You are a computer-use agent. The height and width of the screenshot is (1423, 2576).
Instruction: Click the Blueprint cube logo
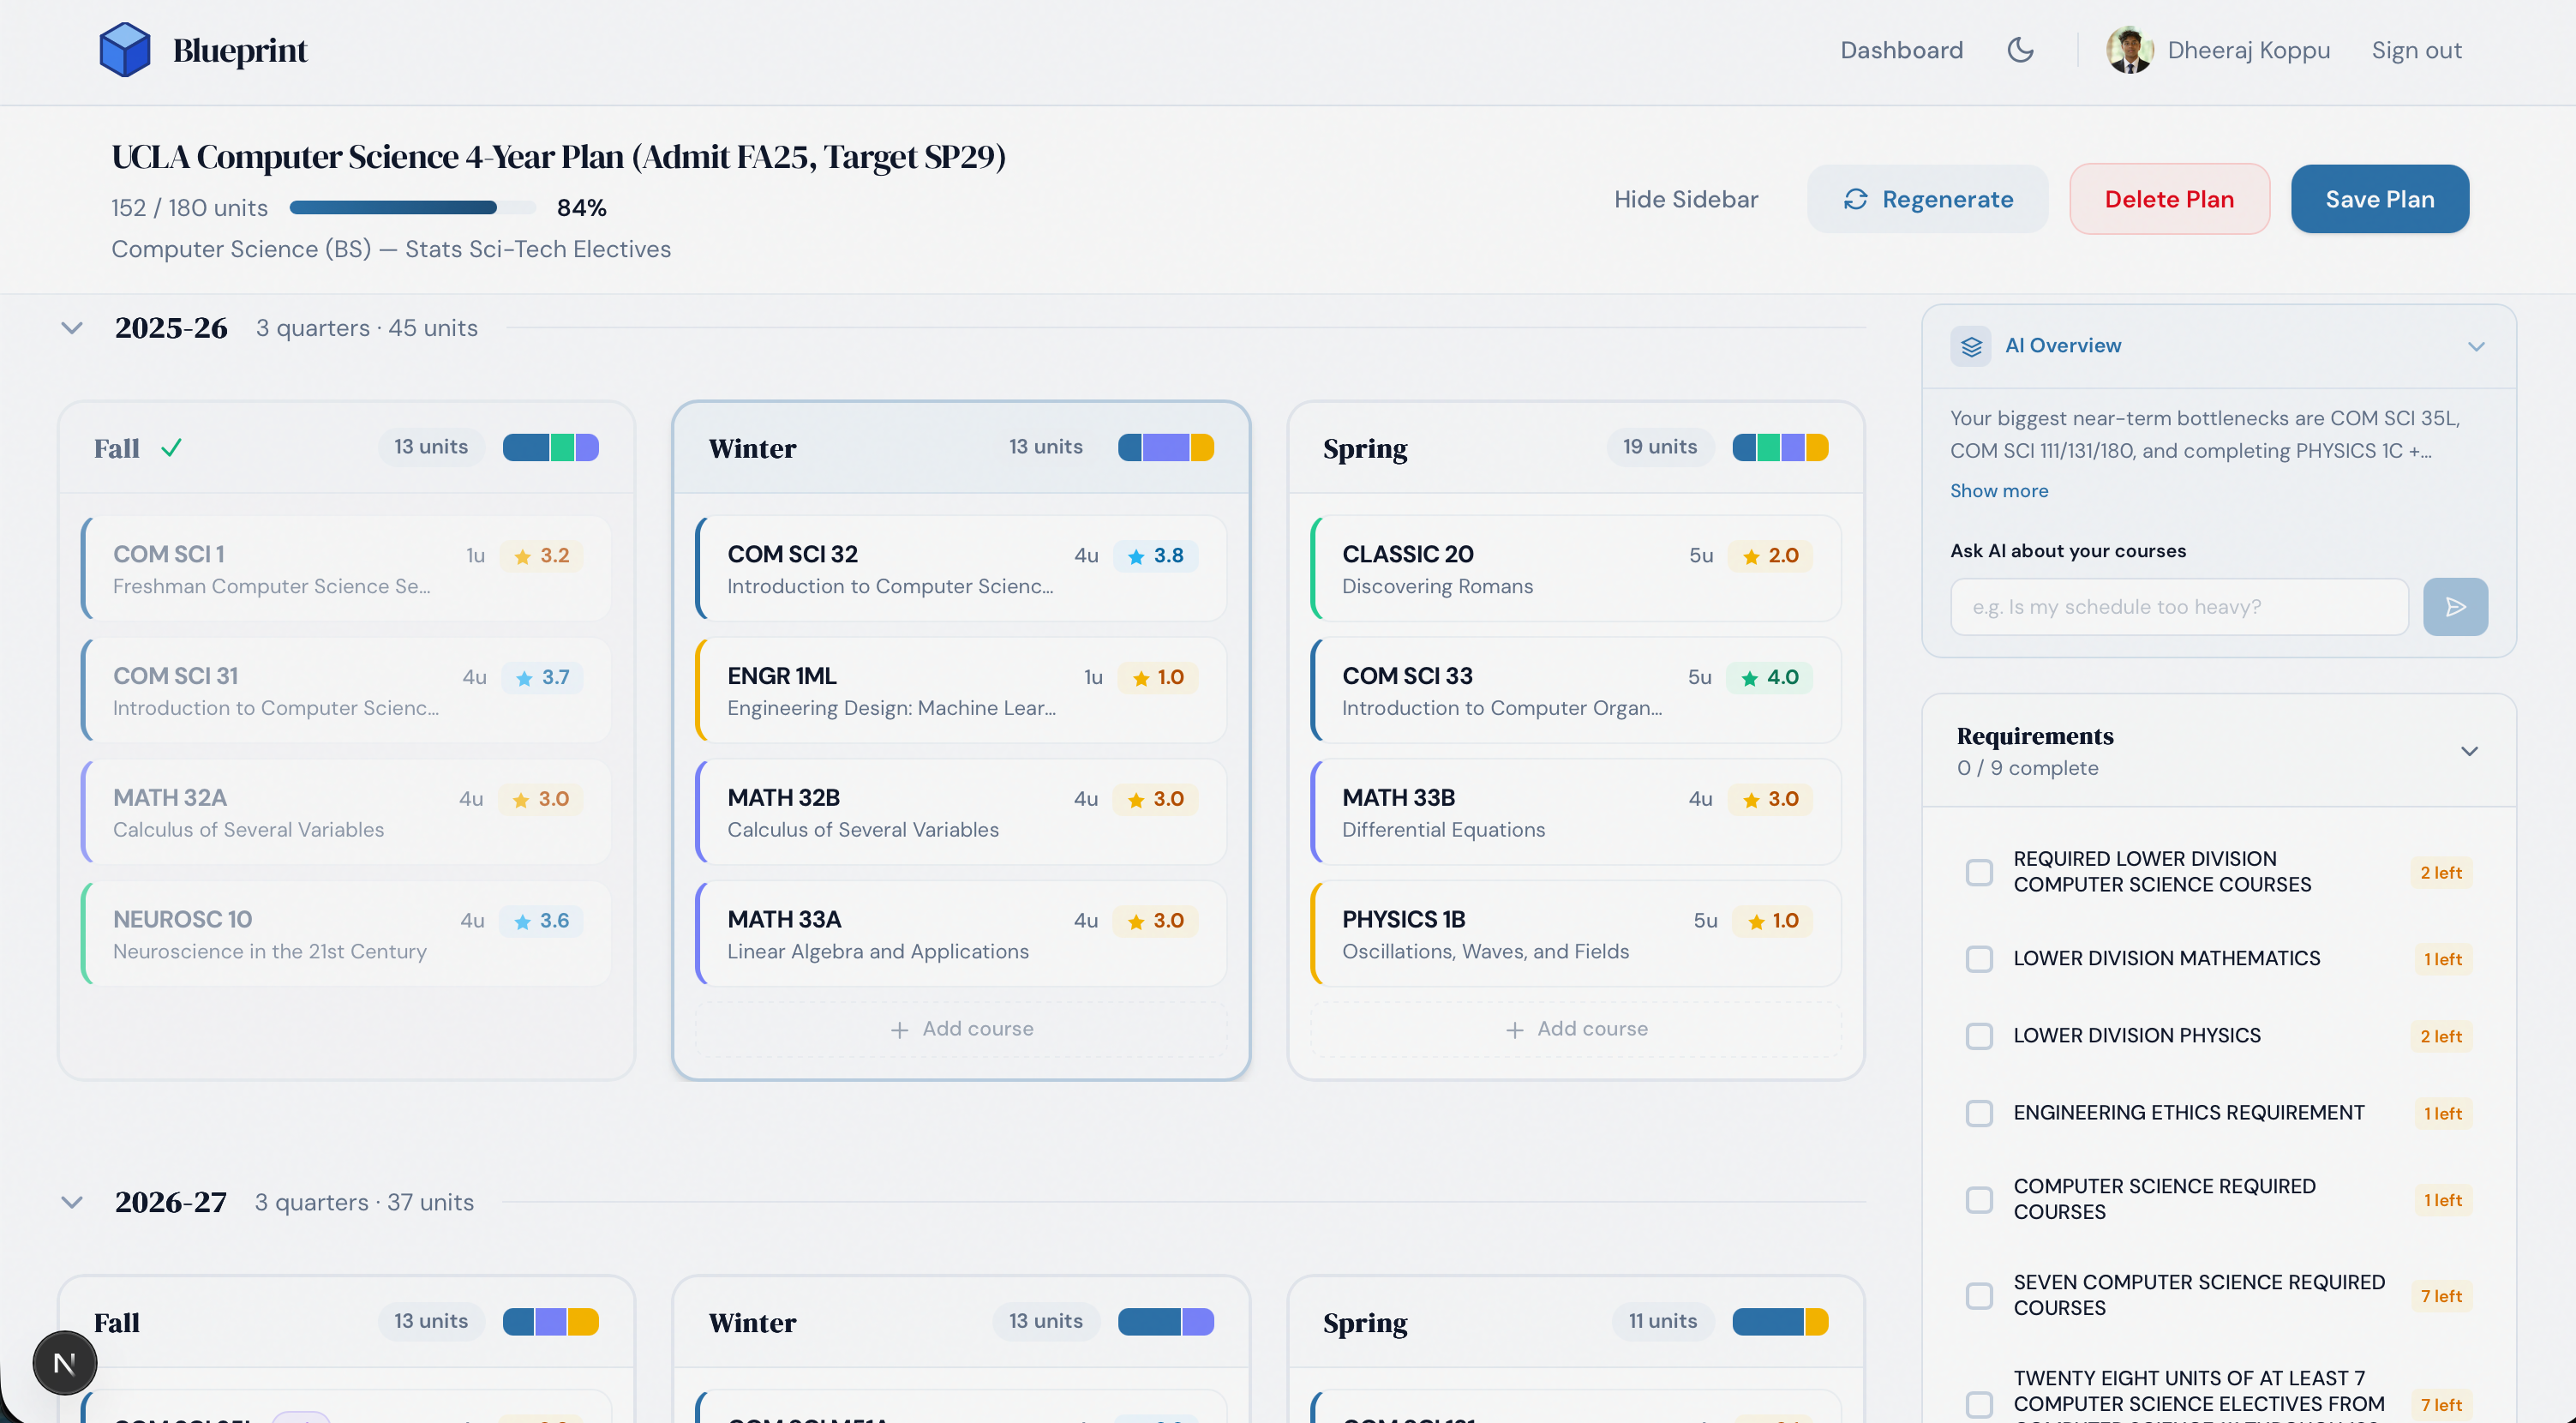[124, 50]
